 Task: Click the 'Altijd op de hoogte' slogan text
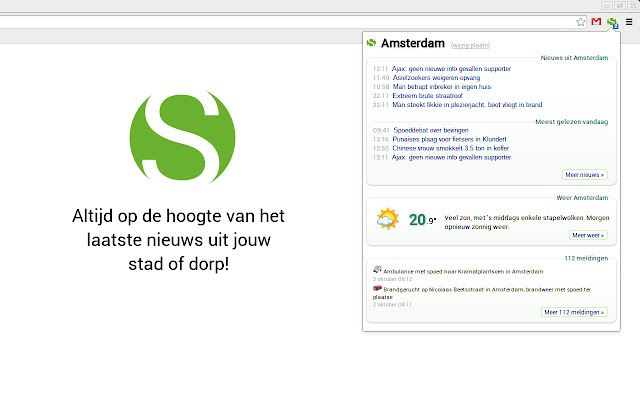click(x=178, y=240)
